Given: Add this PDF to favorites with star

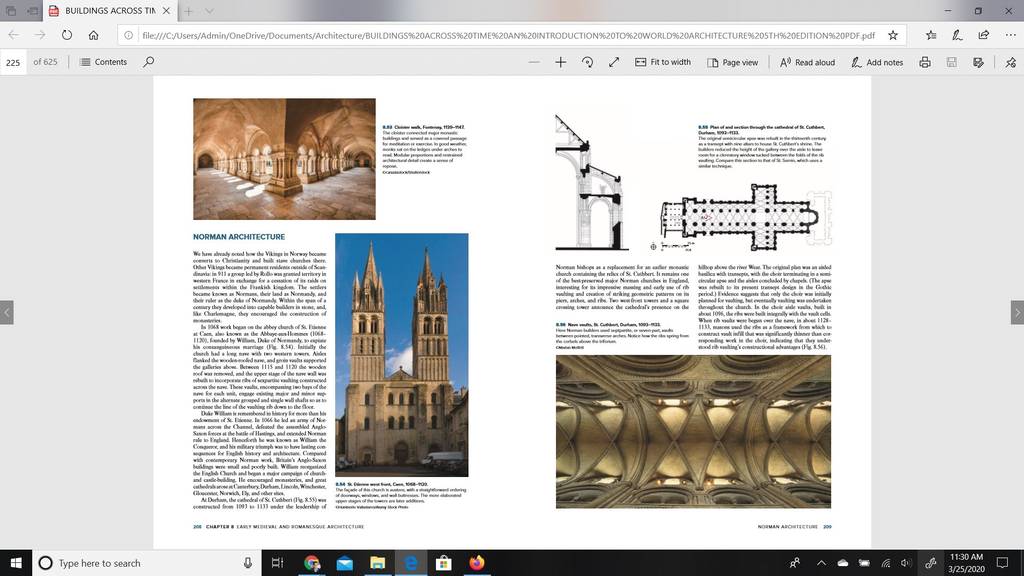Looking at the screenshot, I should tap(893, 35).
